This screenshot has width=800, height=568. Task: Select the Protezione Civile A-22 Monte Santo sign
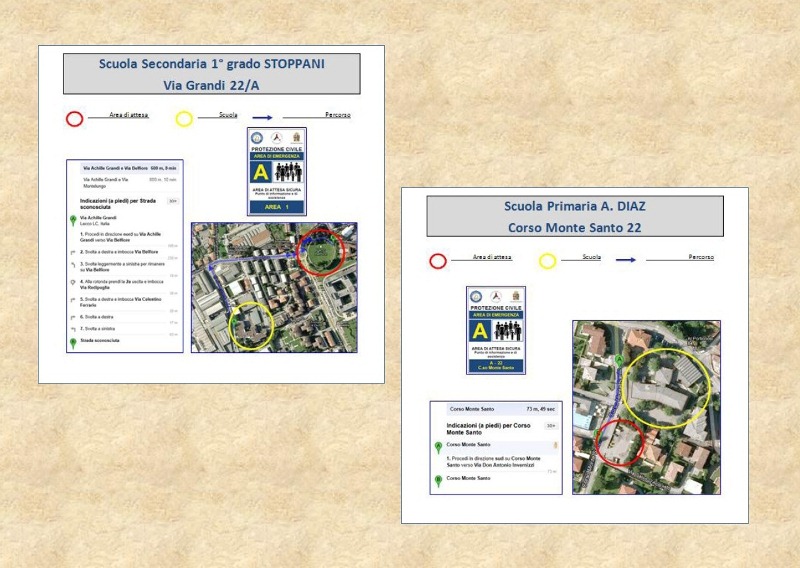coord(495,330)
